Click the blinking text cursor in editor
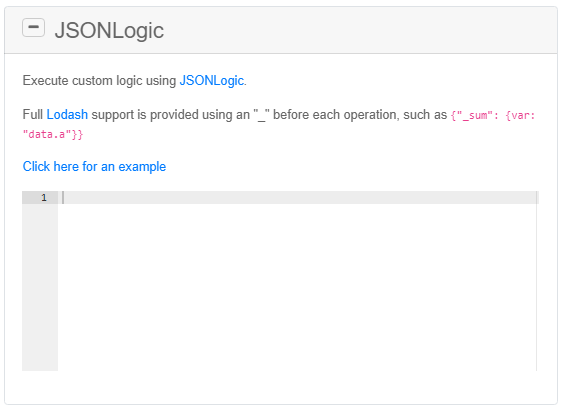Screen dimensions: 568x413 (x=63, y=197)
